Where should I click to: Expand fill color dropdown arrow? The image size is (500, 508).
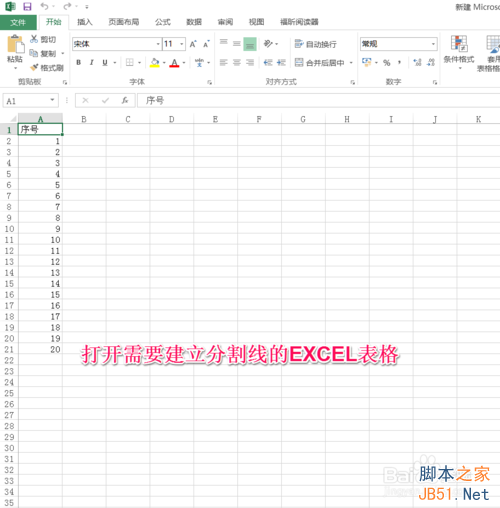click(x=164, y=62)
